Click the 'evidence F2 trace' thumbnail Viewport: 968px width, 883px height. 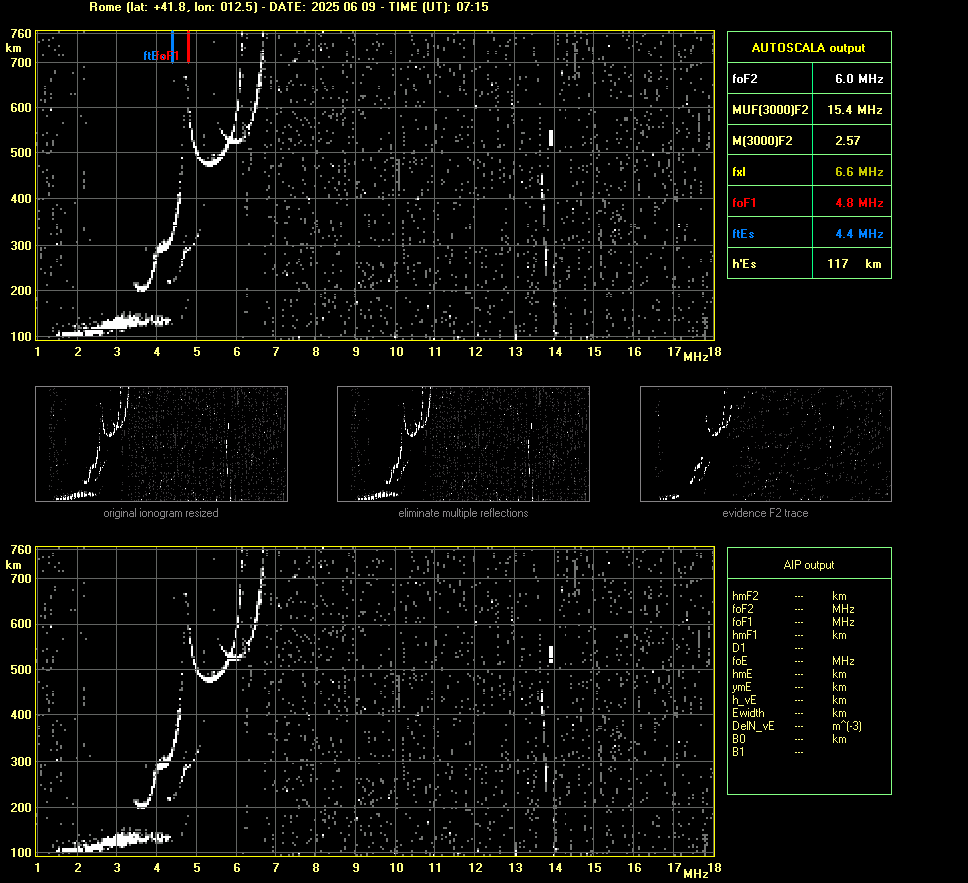pos(766,444)
